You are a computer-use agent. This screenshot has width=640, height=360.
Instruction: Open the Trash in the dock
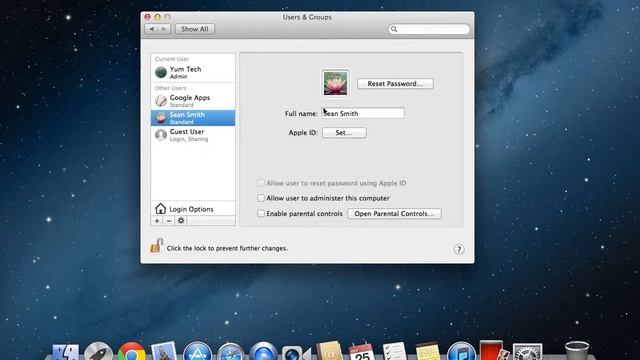[x=577, y=351]
